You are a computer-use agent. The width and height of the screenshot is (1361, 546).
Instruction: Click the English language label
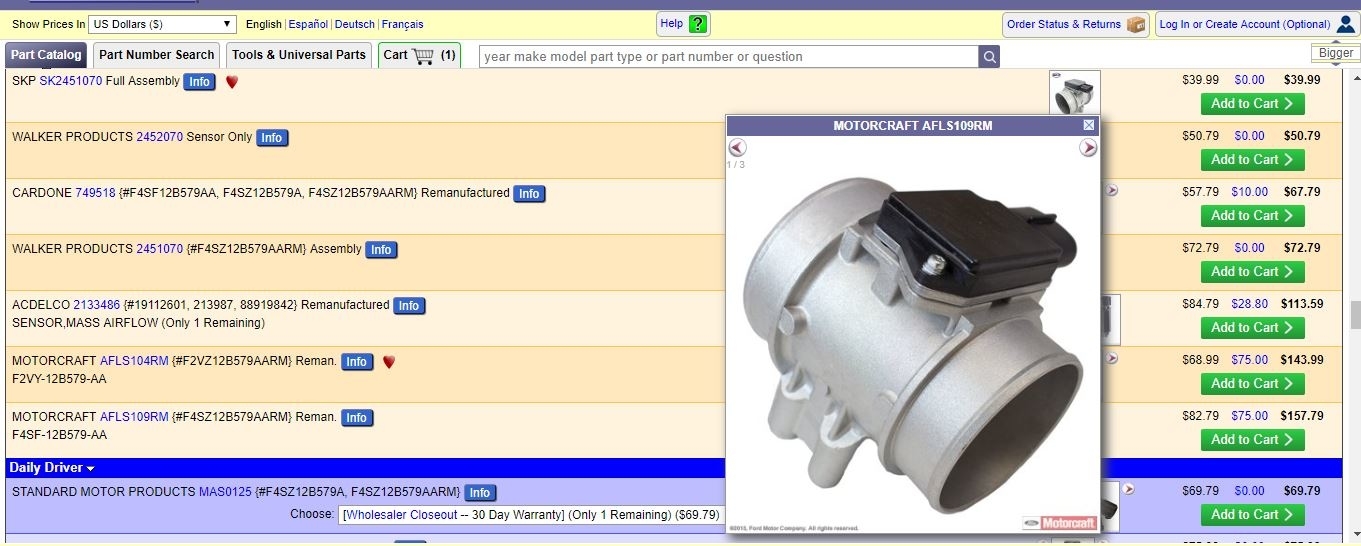click(x=264, y=24)
